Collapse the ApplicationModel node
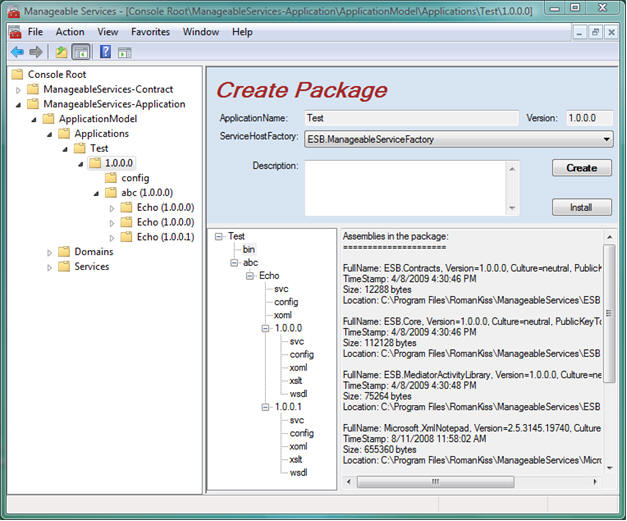Image resolution: width=627 pixels, height=521 pixels. click(34, 120)
